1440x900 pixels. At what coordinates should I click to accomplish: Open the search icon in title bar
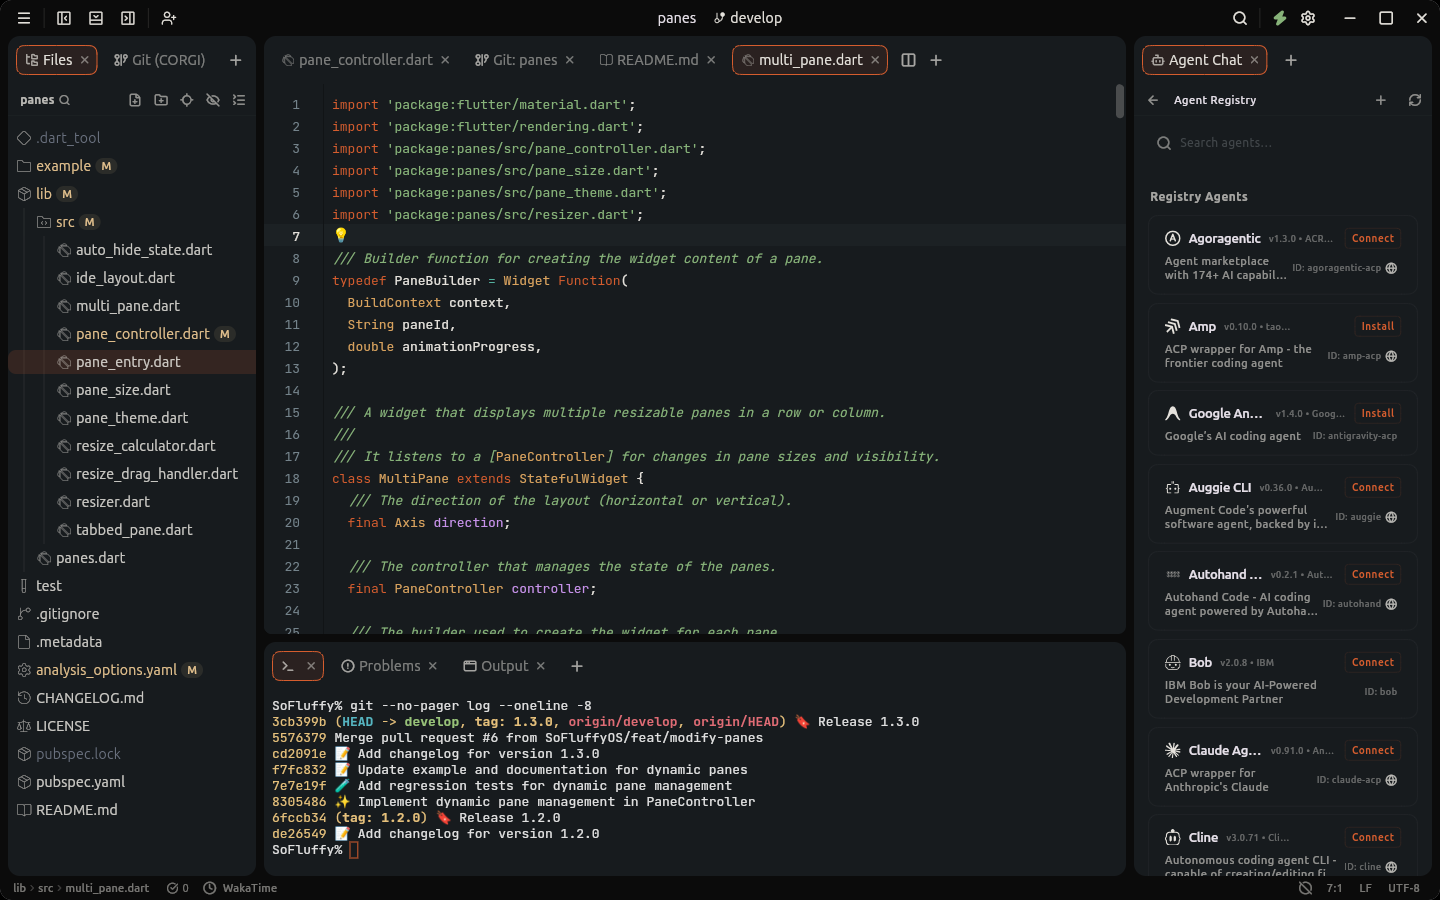tap(1240, 18)
